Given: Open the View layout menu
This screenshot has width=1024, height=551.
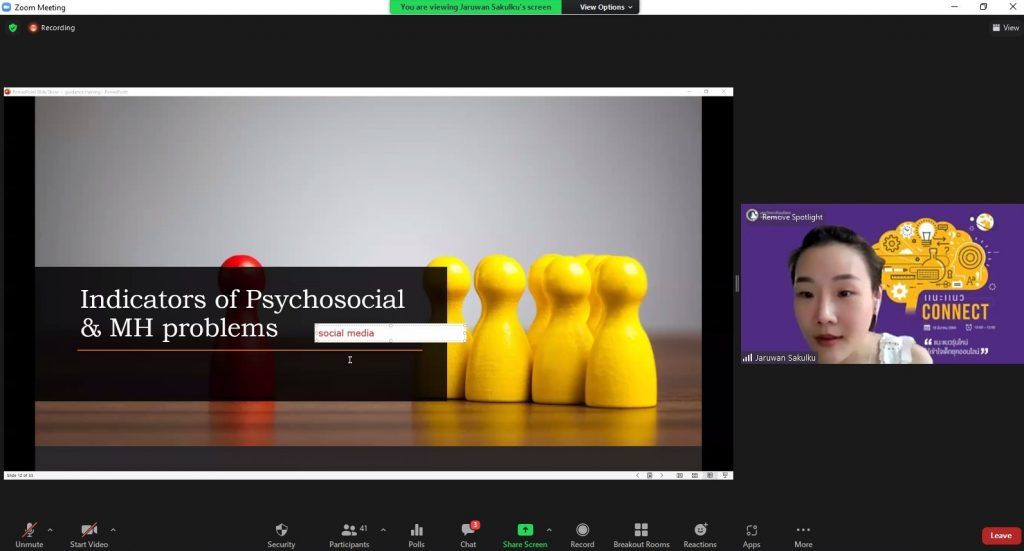Looking at the screenshot, I should pos(1005,28).
